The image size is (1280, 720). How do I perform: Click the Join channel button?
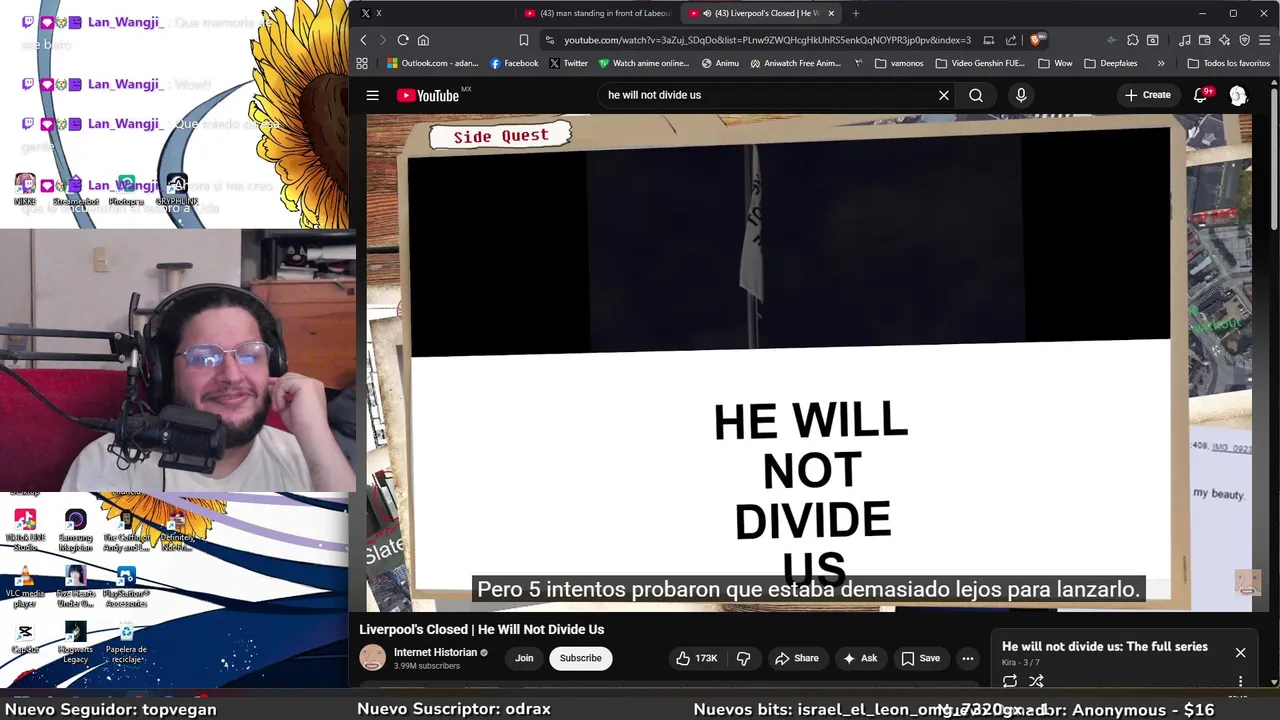[524, 658]
